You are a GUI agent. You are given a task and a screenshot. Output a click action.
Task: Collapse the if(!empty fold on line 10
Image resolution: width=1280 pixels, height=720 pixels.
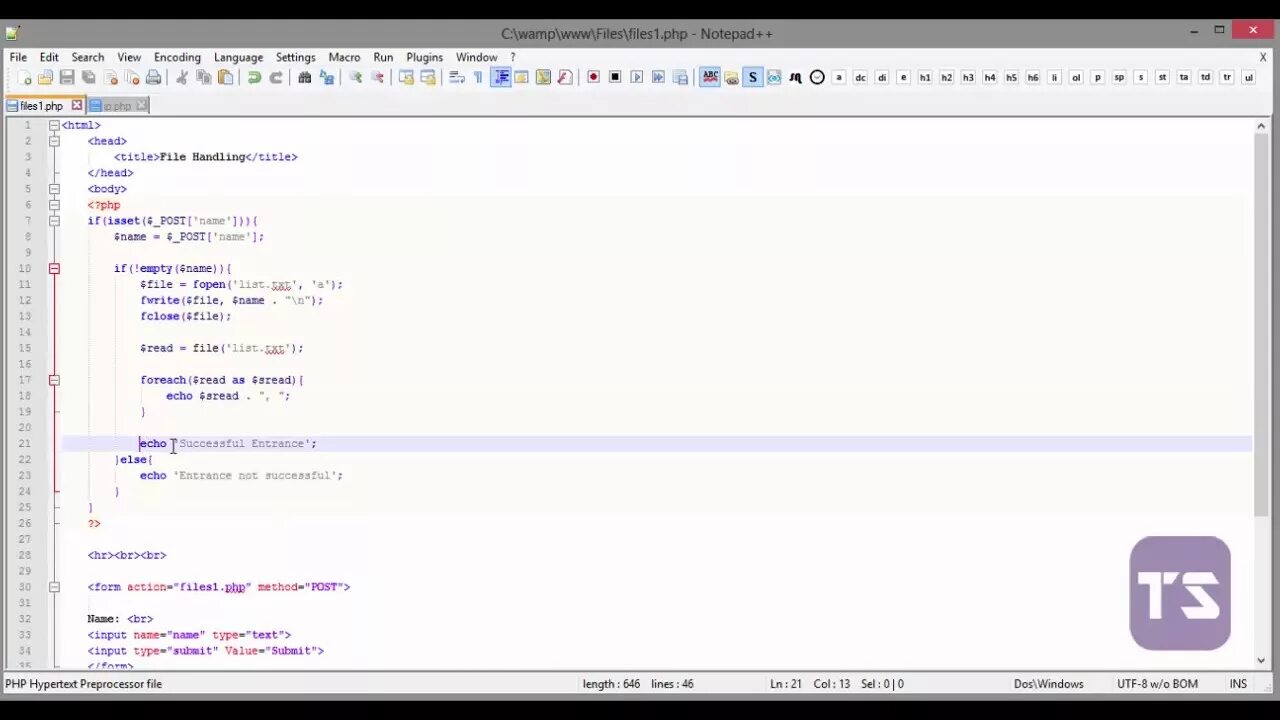tap(54, 268)
